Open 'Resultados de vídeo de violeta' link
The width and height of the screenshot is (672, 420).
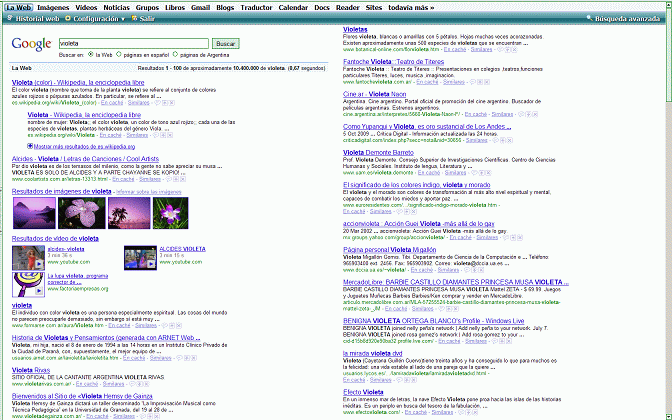(55, 239)
